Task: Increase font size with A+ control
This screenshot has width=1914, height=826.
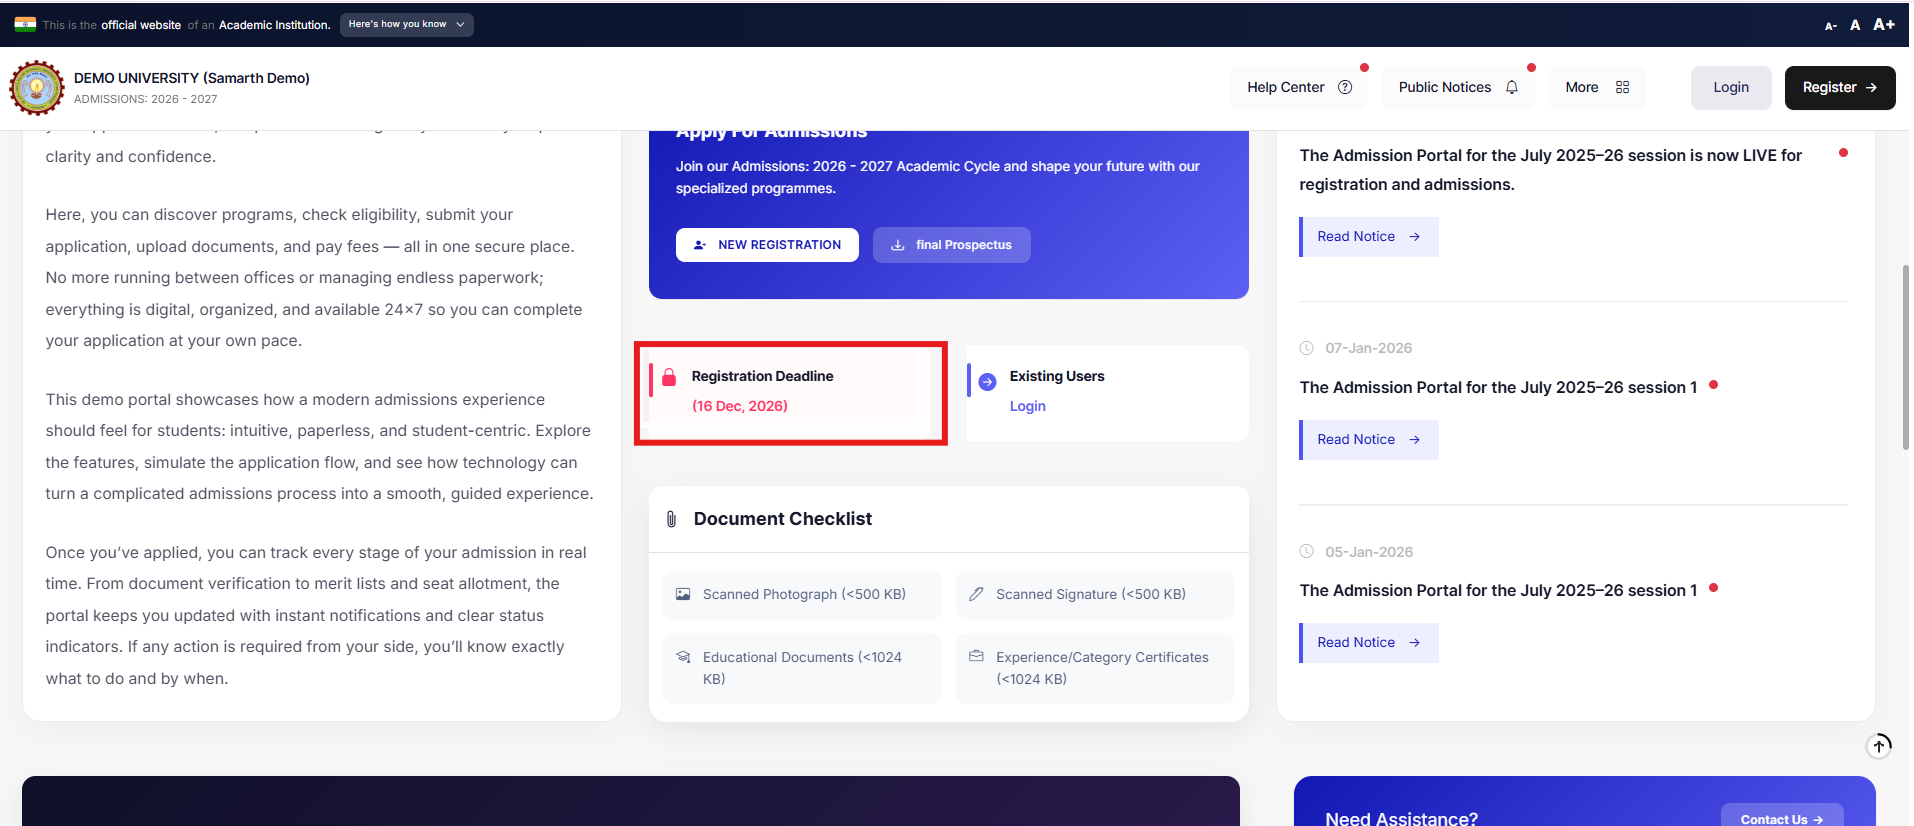Action: (1884, 25)
